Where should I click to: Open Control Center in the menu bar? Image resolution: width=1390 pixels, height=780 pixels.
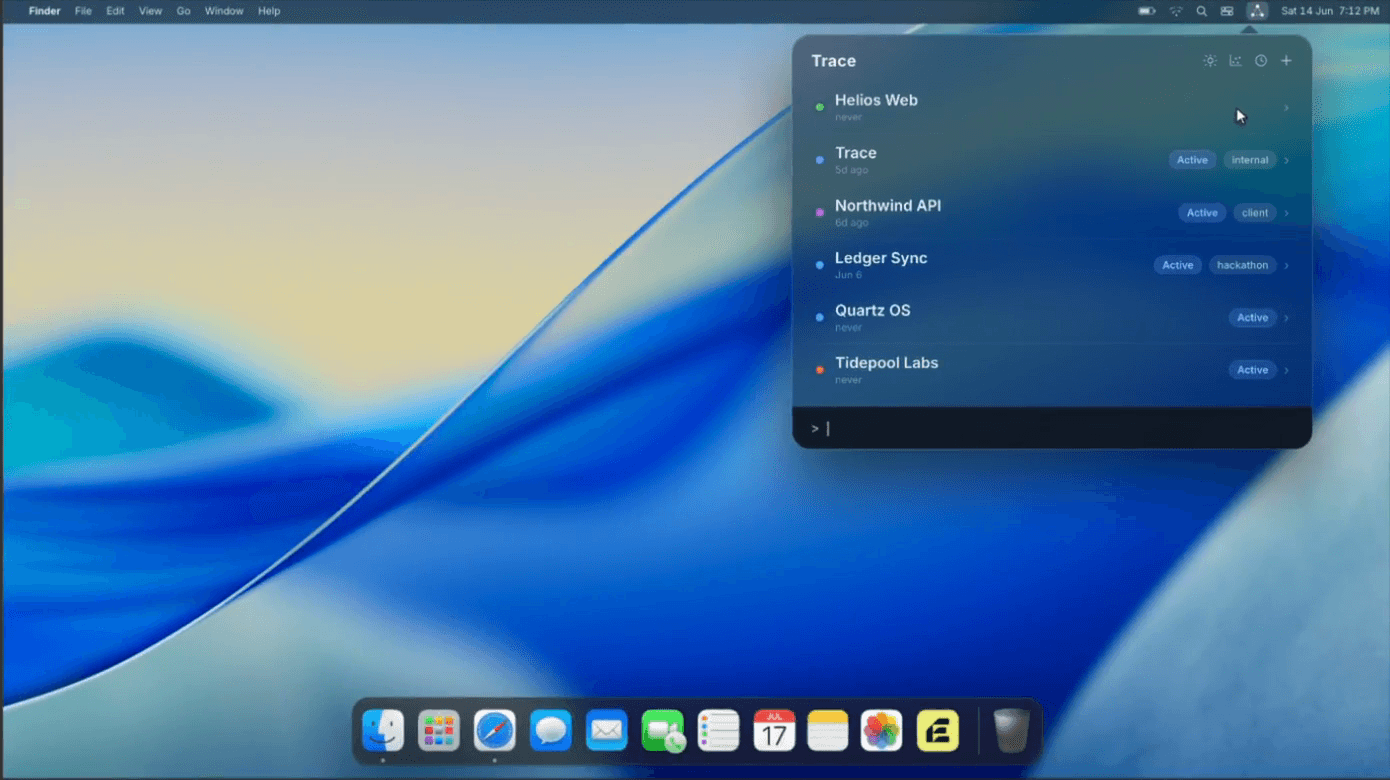[1227, 11]
